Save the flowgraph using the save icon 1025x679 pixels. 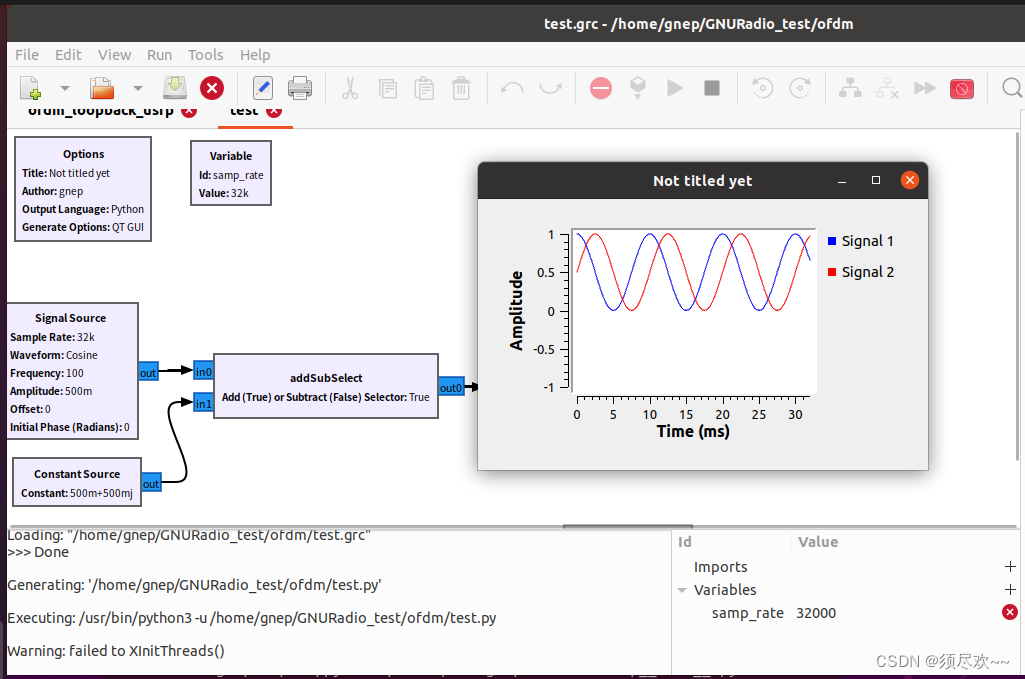(174, 88)
